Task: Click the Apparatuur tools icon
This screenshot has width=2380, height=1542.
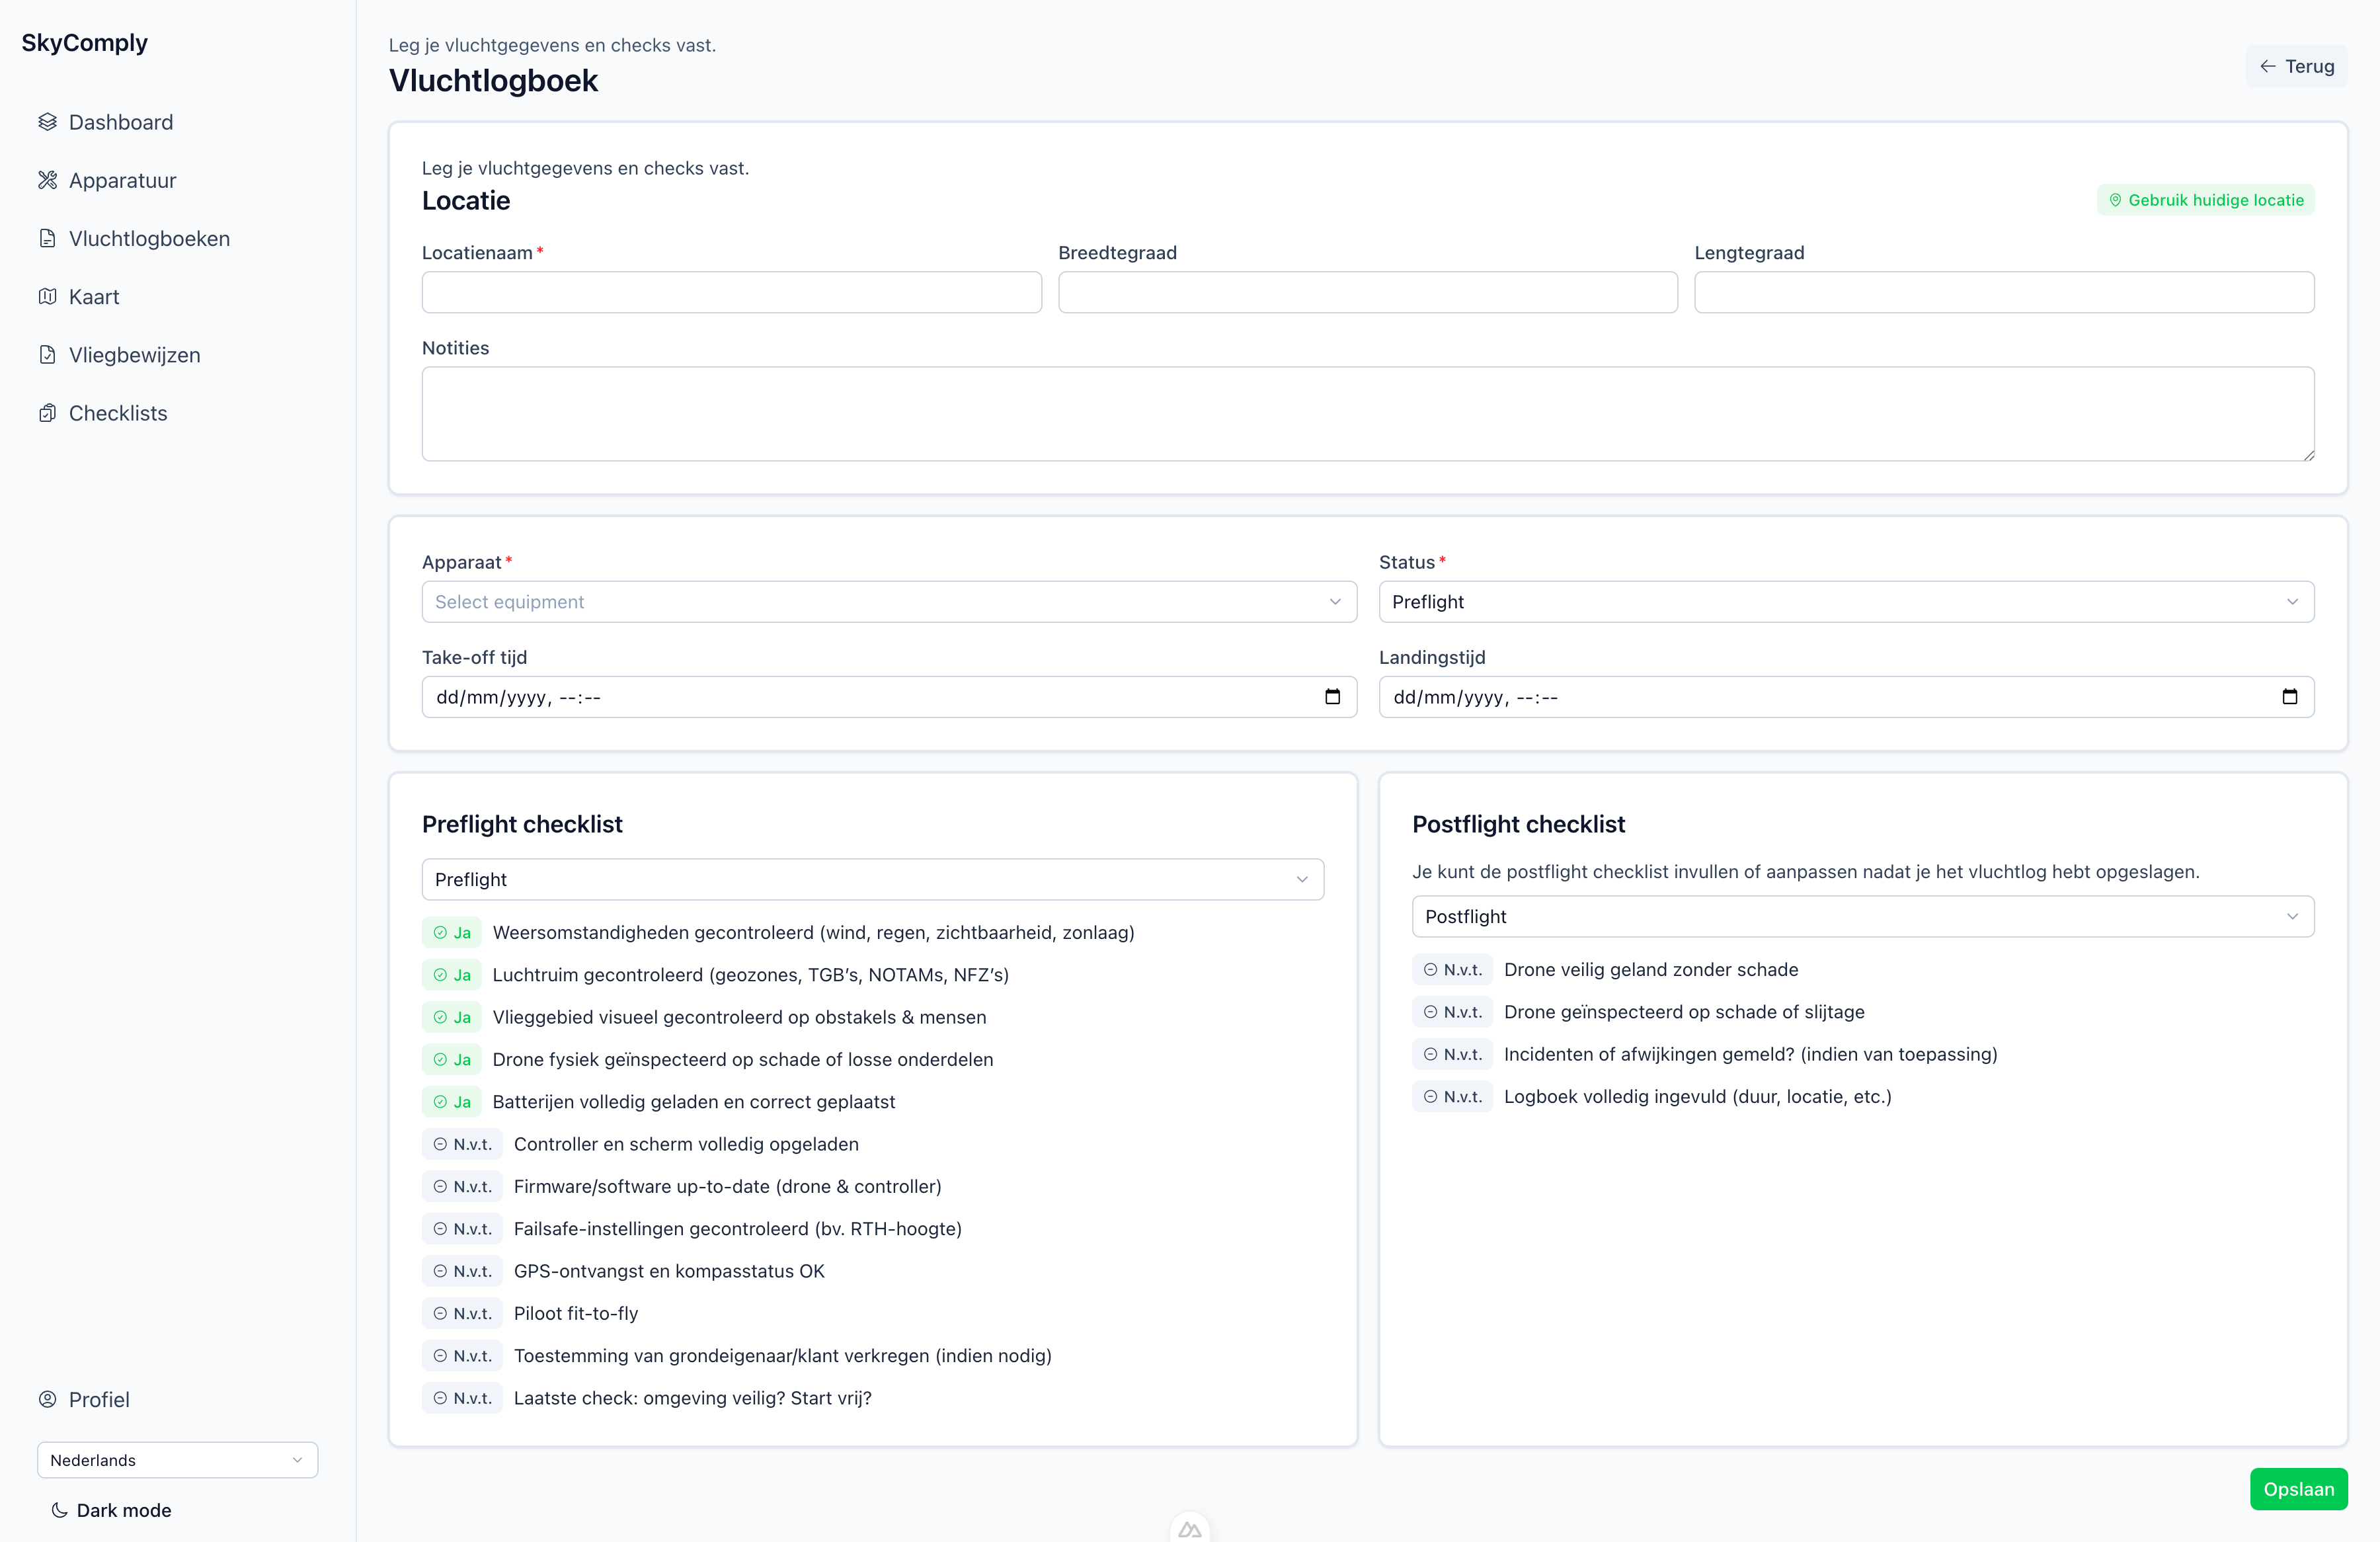Action: pyautogui.click(x=47, y=180)
